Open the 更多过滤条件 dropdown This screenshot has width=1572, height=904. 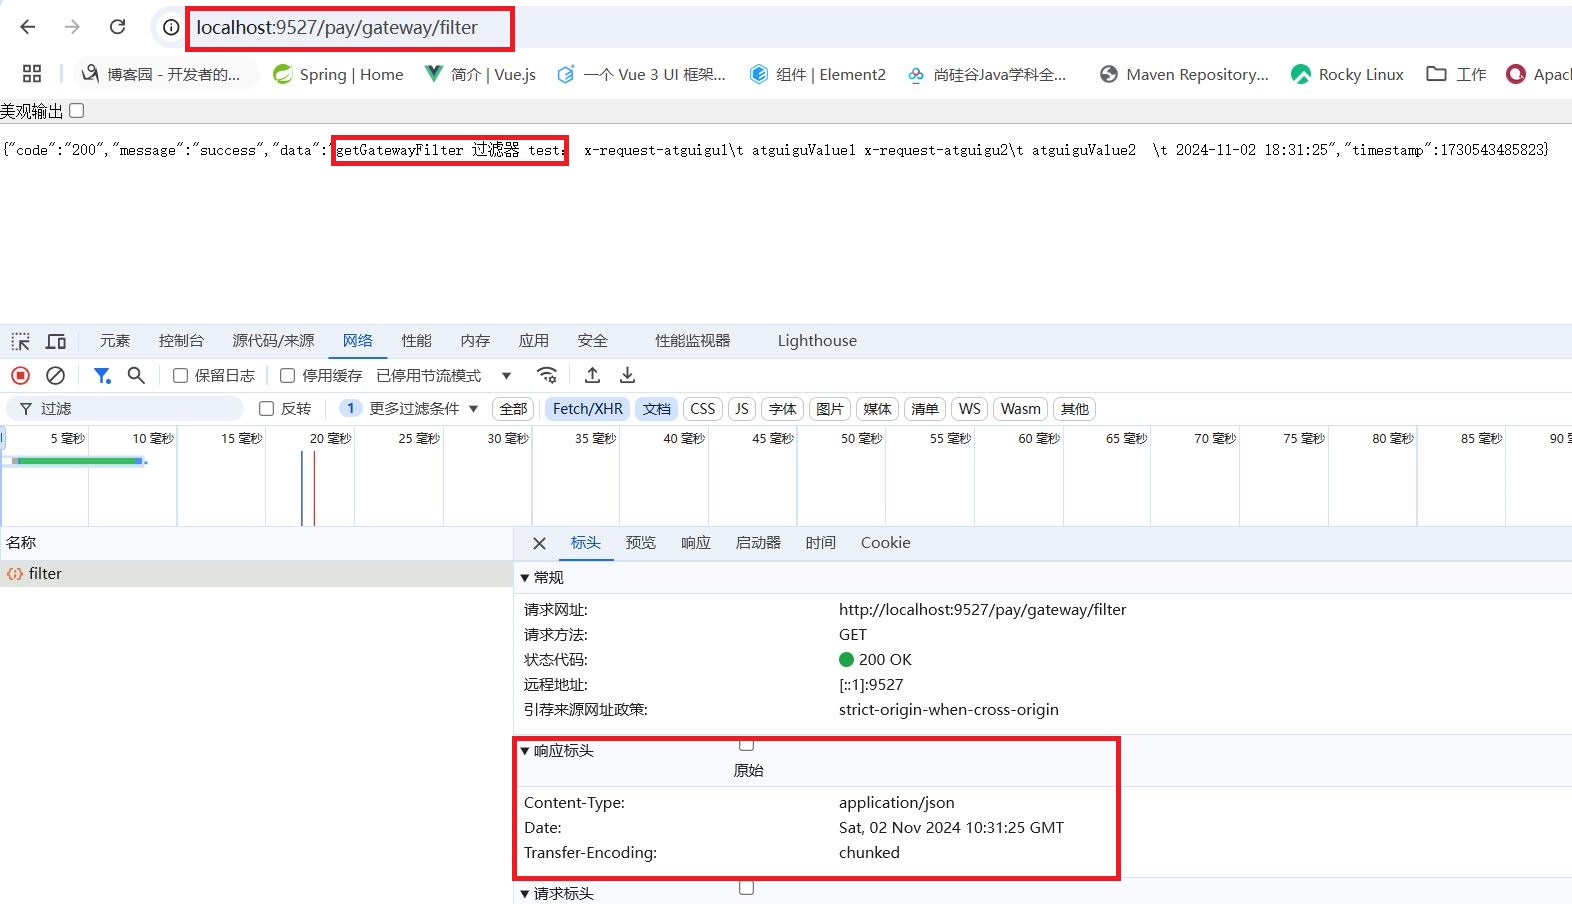(x=409, y=409)
